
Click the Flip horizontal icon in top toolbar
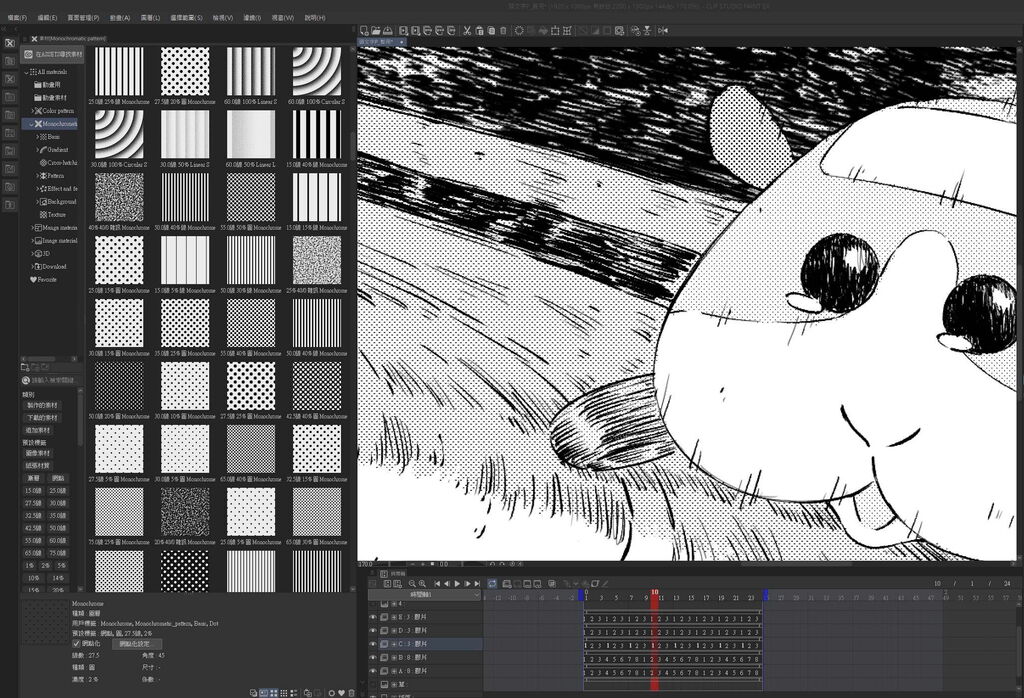664,30
